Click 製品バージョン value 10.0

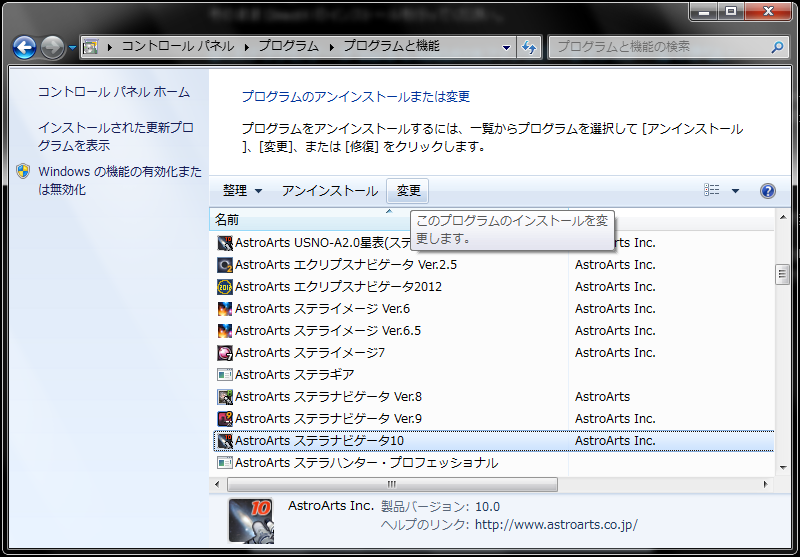coord(487,507)
